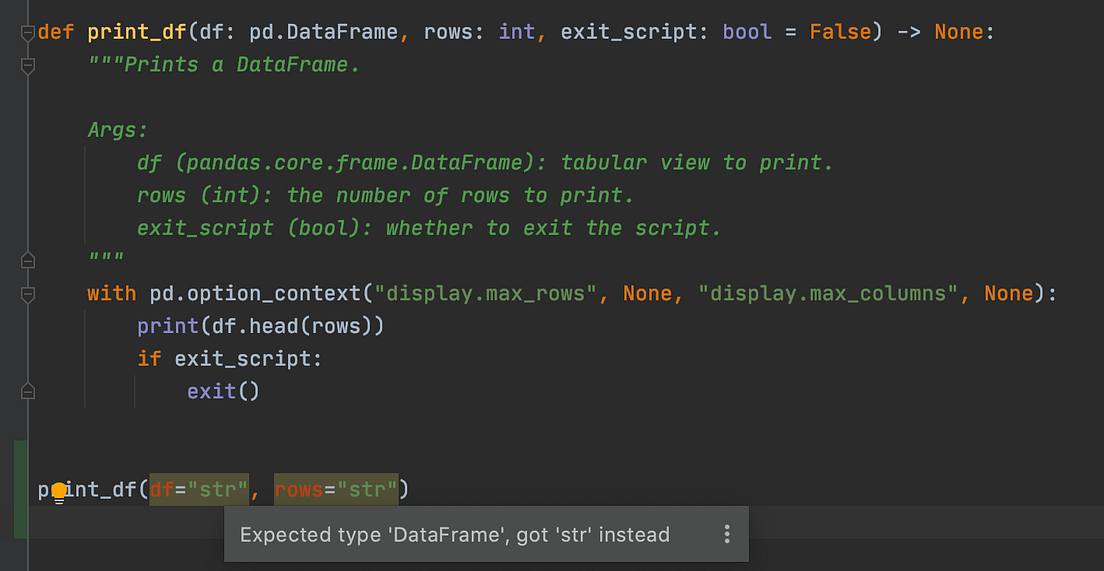Click the highlighted rows="str" argument
Viewport: 1104px width, 571px height.
(336, 489)
